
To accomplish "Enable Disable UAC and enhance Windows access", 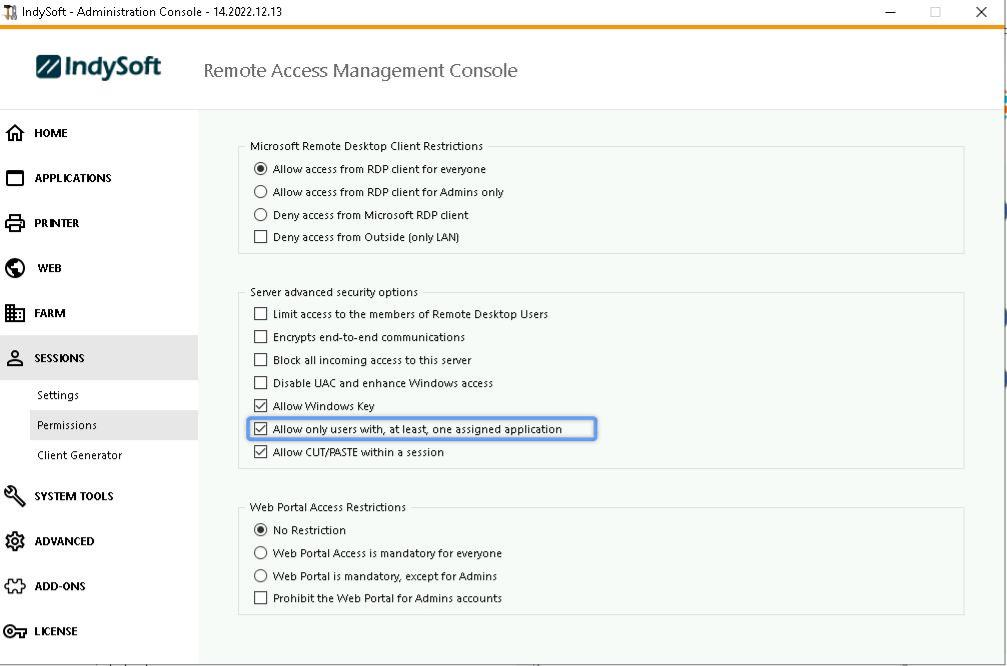I will pyautogui.click(x=260, y=383).
